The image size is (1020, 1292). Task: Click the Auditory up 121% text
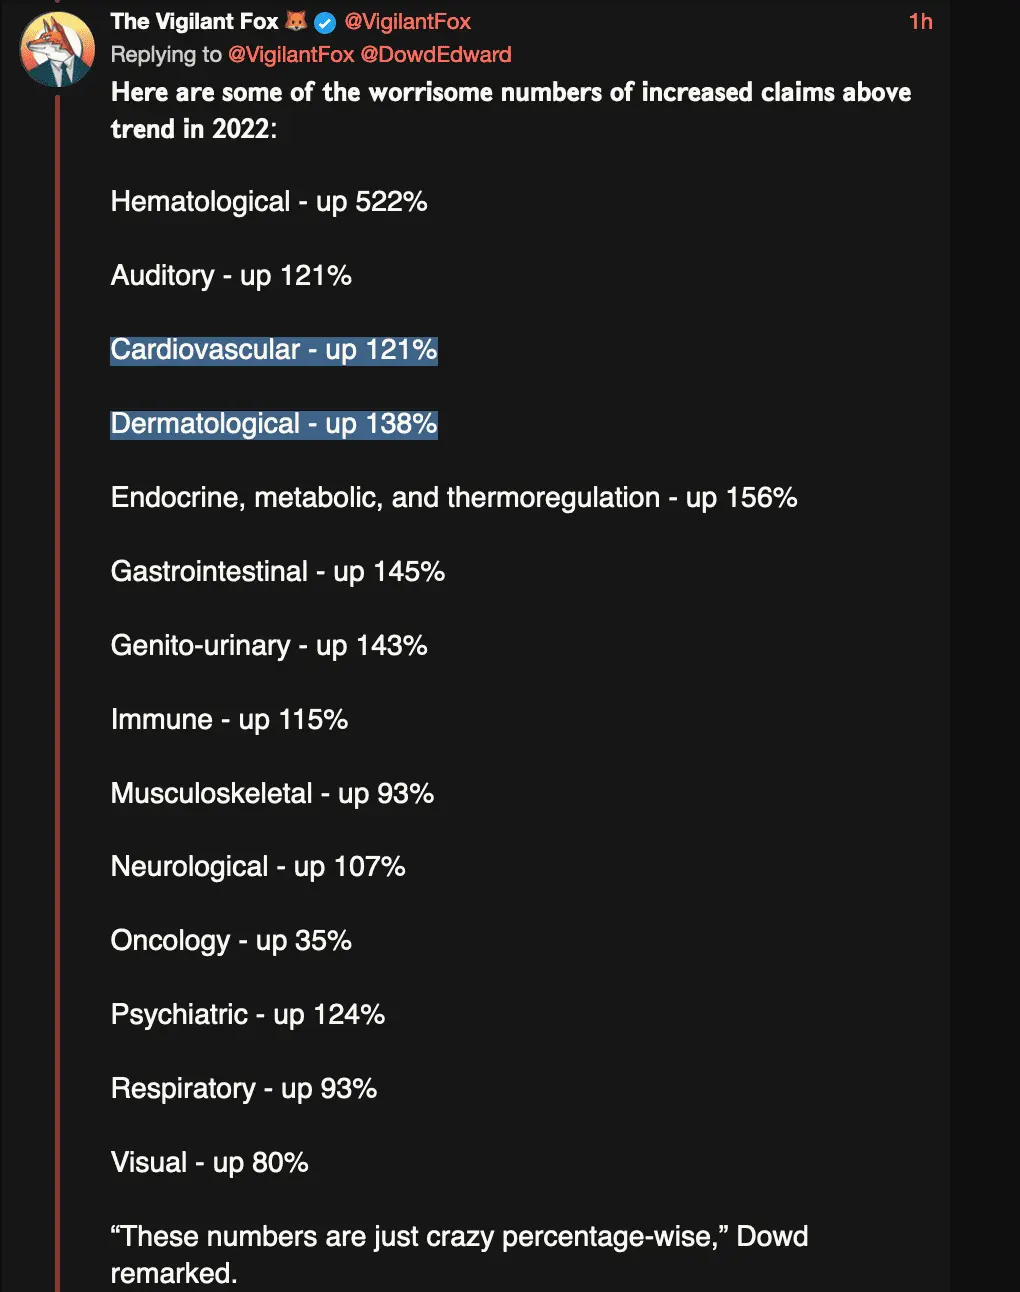[x=231, y=276]
